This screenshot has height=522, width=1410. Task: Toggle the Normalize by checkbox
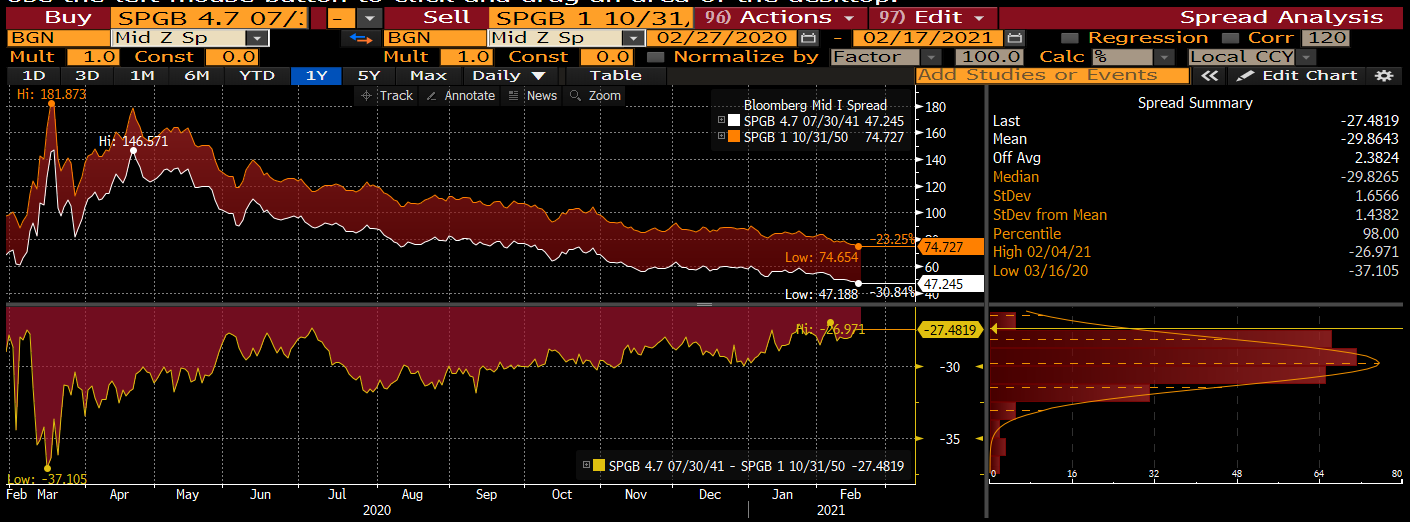[655, 57]
